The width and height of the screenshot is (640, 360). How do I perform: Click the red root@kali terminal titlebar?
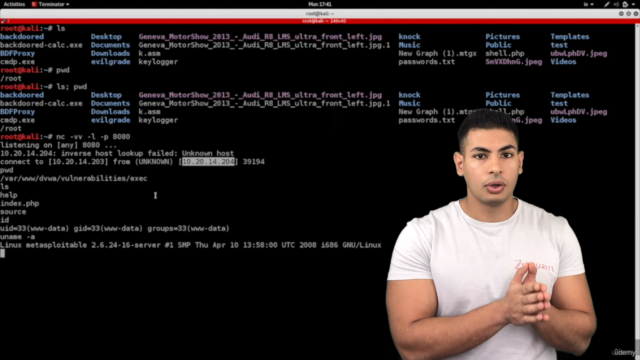320,21
